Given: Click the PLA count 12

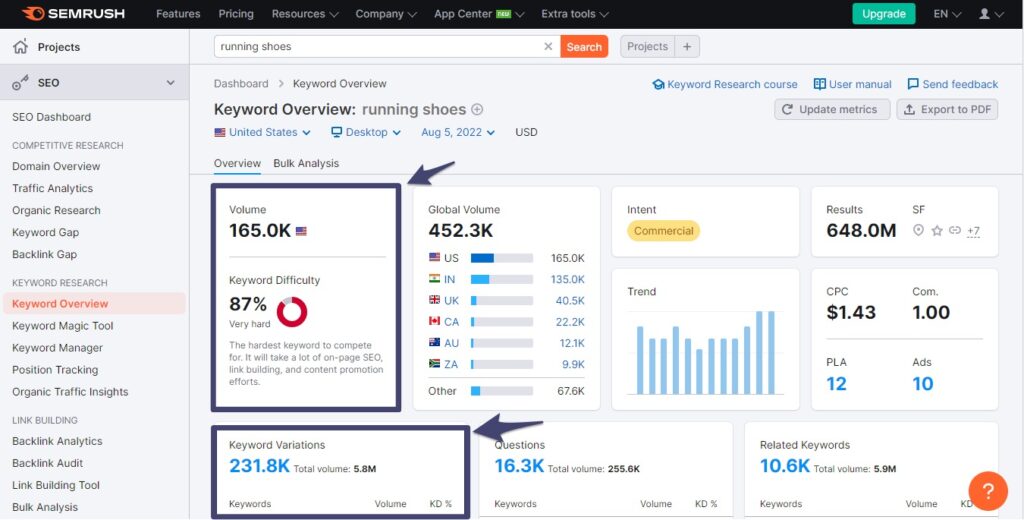Looking at the screenshot, I should point(837,383).
